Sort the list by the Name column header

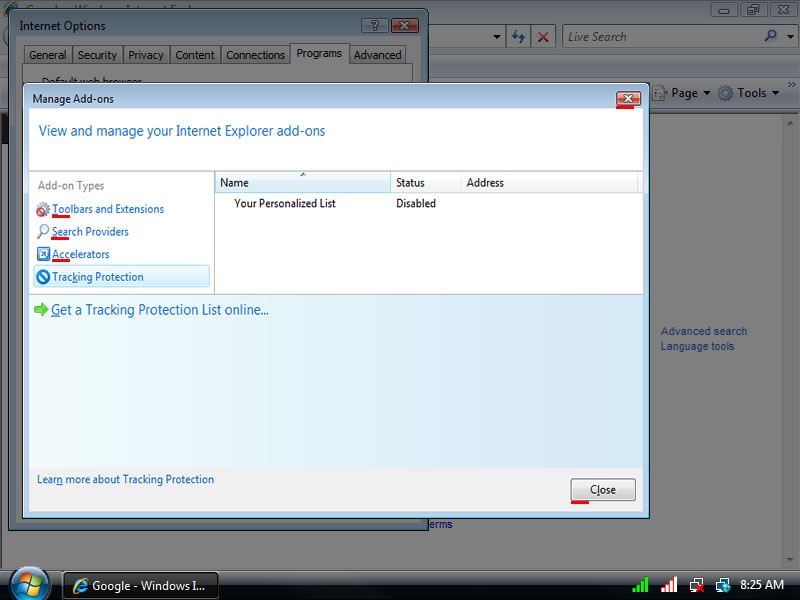tap(302, 183)
